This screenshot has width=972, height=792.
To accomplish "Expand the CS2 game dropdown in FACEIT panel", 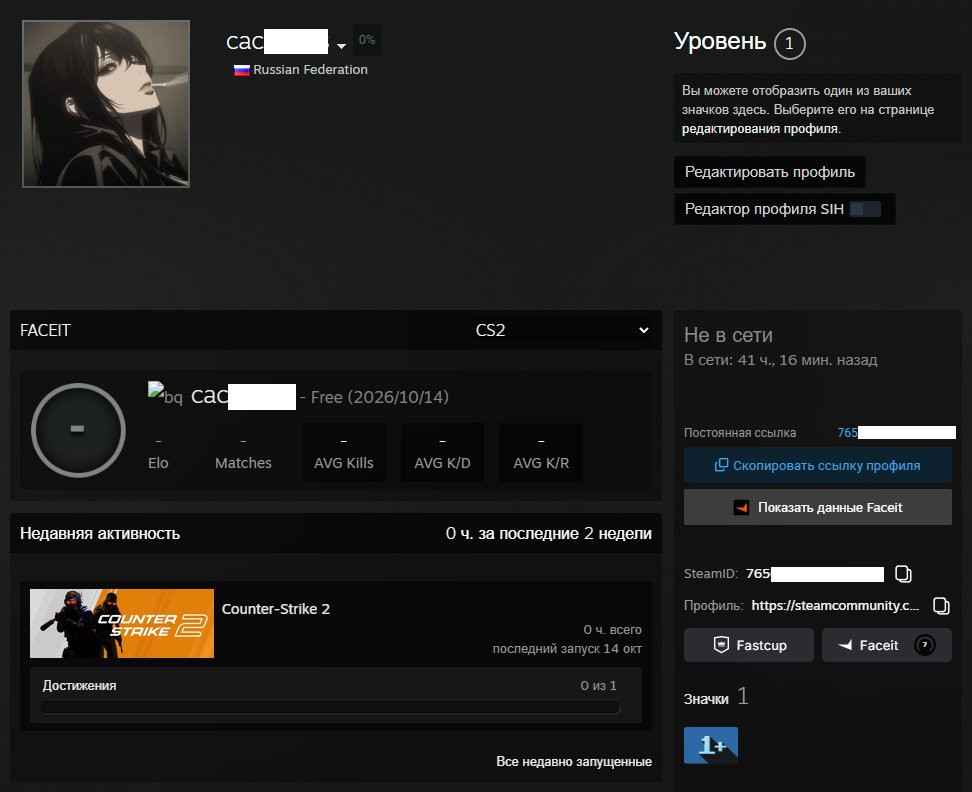I will point(562,330).
